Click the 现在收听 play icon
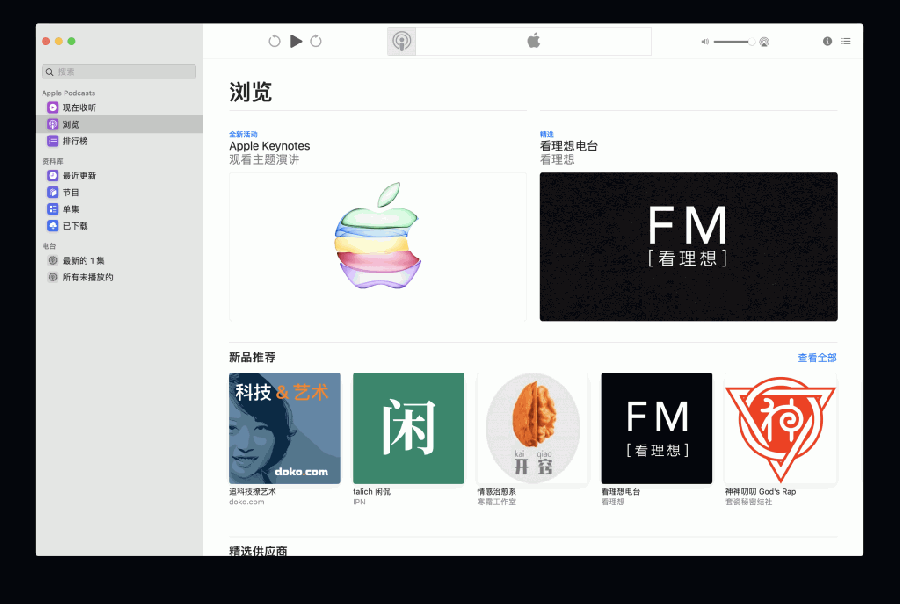900x604 pixels. (52, 107)
